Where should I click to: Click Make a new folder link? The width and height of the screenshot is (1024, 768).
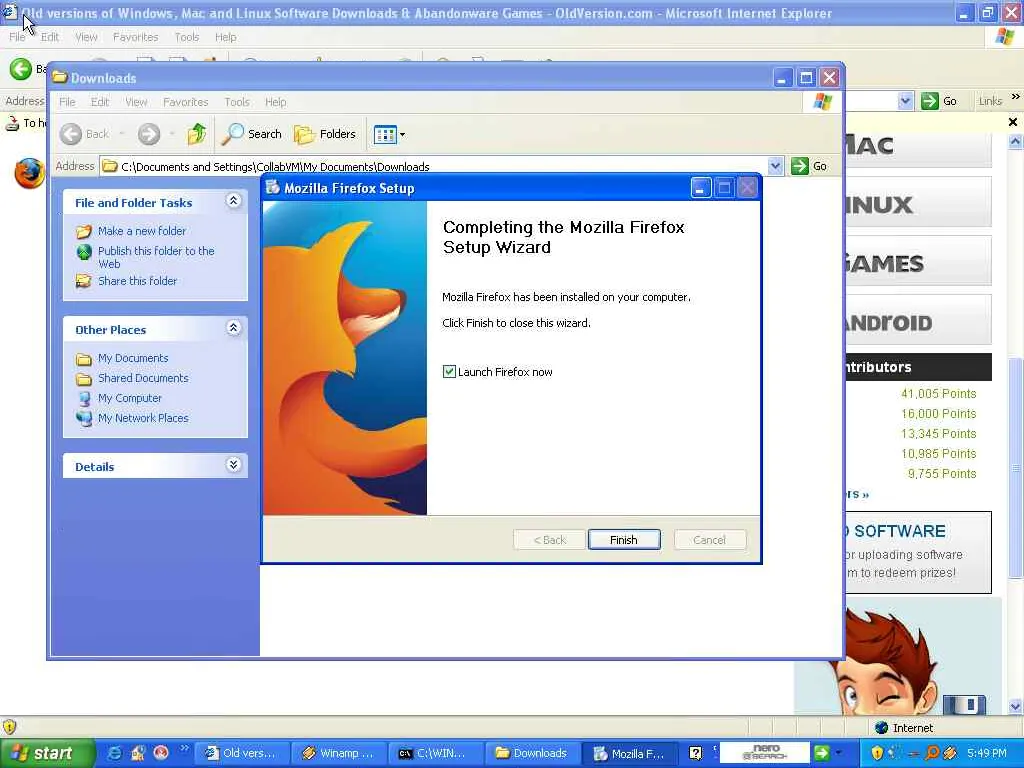click(142, 231)
